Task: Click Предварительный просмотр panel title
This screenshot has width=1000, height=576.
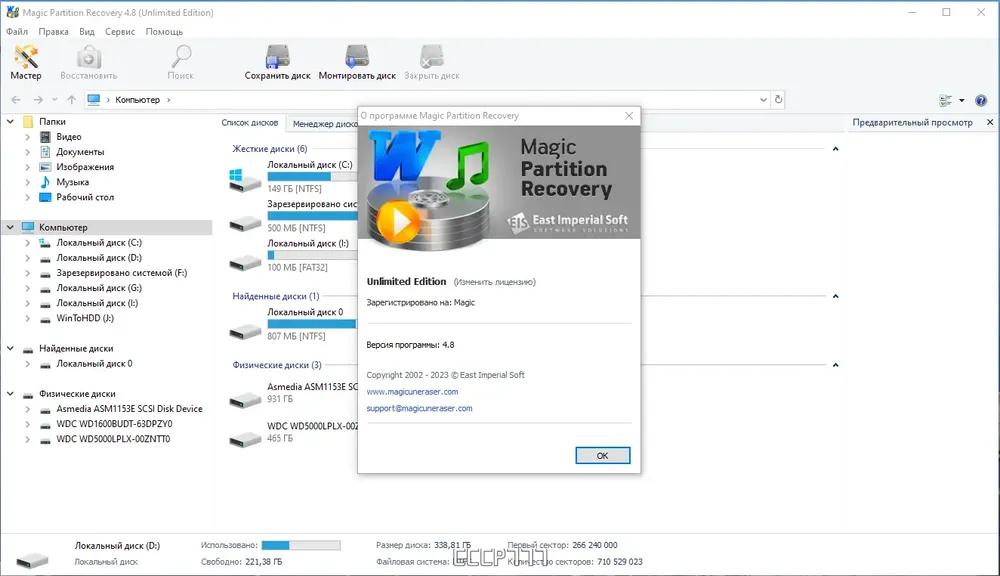Action: pyautogui.click(x=912, y=122)
